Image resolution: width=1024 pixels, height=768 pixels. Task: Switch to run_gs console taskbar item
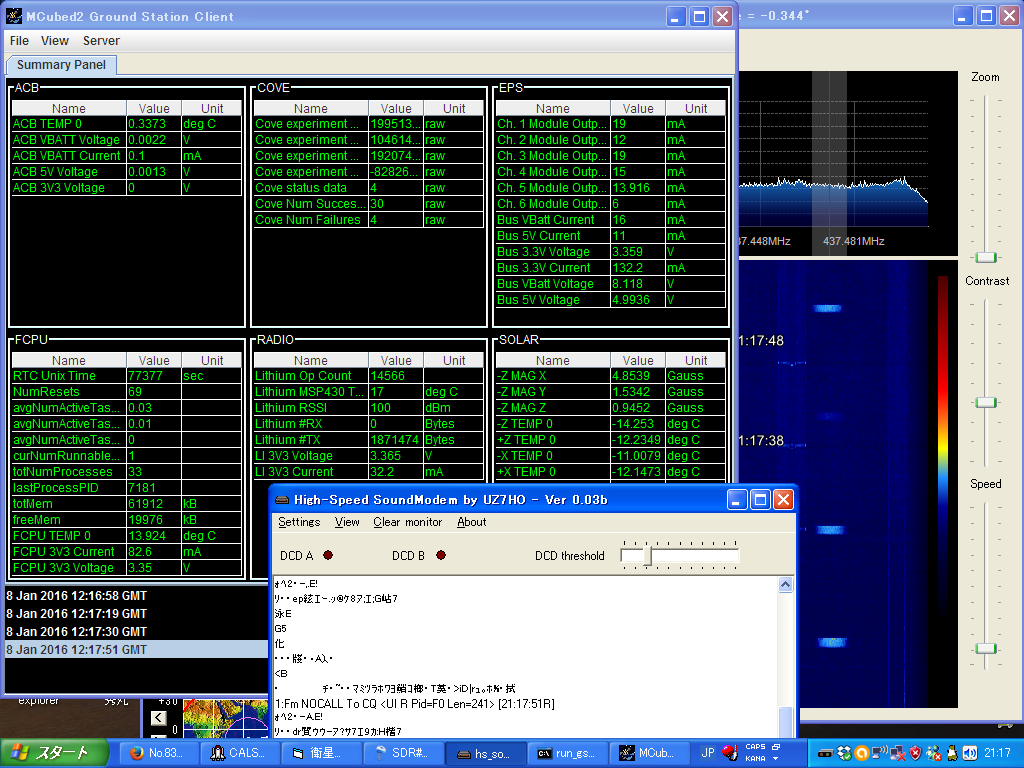tap(566, 753)
